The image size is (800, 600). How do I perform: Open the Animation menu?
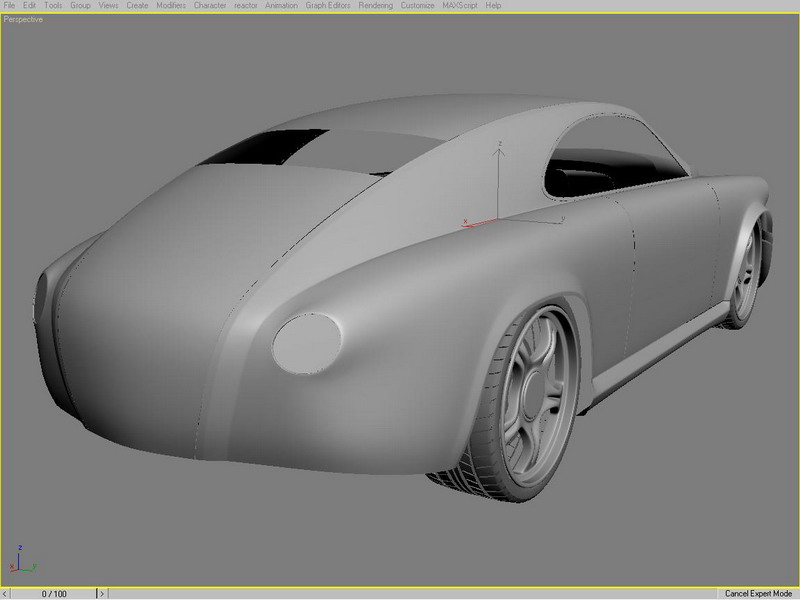(281, 5)
